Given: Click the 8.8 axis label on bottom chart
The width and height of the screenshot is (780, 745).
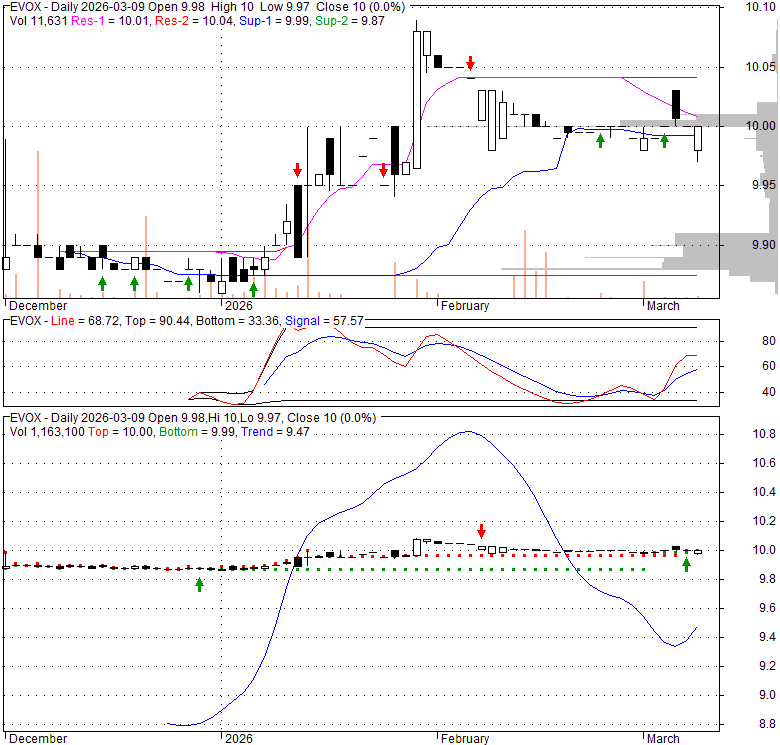Looking at the screenshot, I should tap(767, 724).
